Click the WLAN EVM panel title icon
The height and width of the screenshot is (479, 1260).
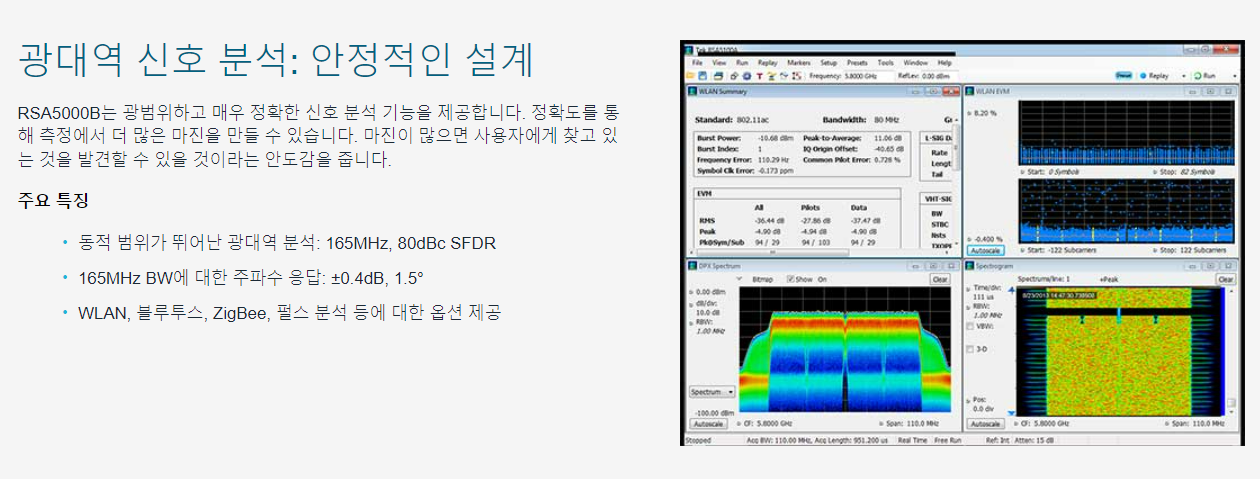point(970,91)
